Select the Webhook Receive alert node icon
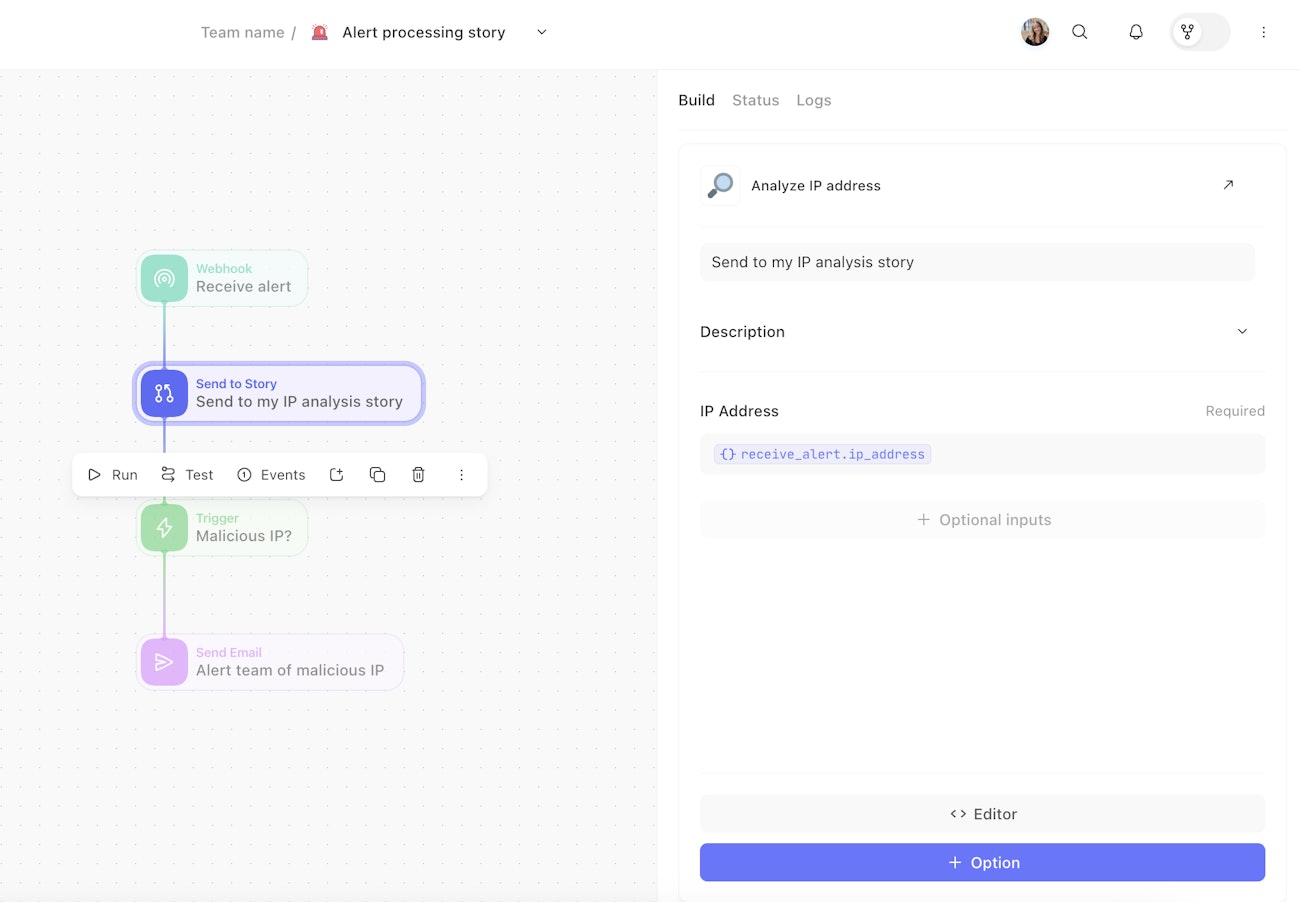1300x902 pixels. pyautogui.click(x=164, y=278)
